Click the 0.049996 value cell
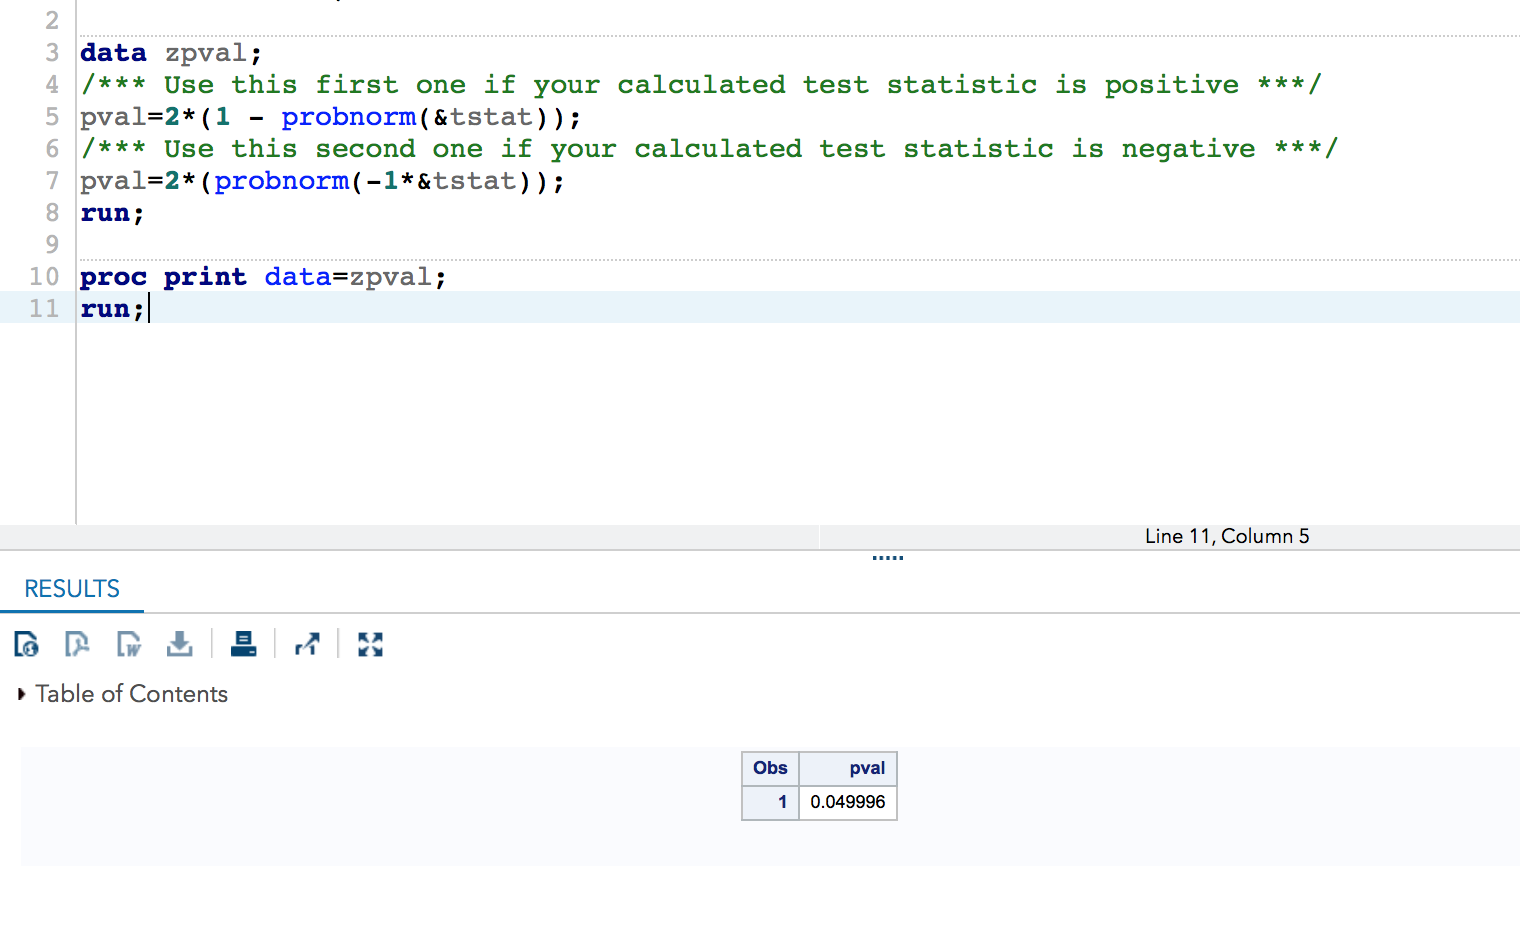The image size is (1520, 946). (847, 802)
